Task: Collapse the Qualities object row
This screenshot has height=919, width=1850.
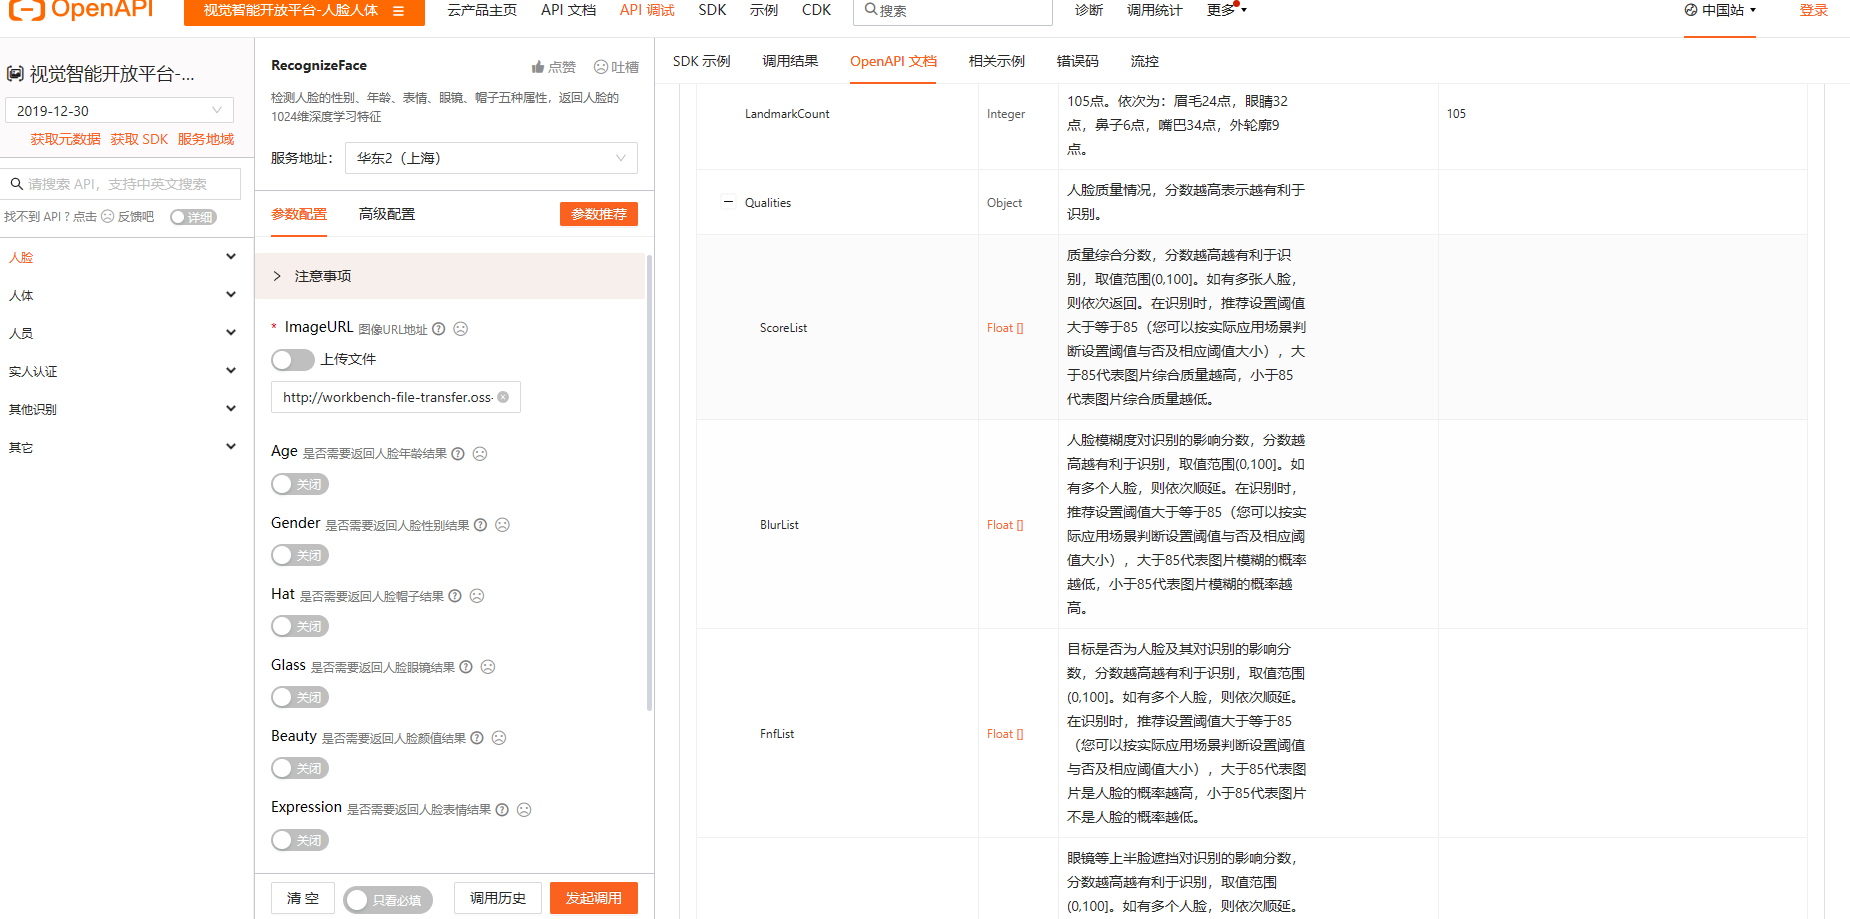Action: (728, 202)
